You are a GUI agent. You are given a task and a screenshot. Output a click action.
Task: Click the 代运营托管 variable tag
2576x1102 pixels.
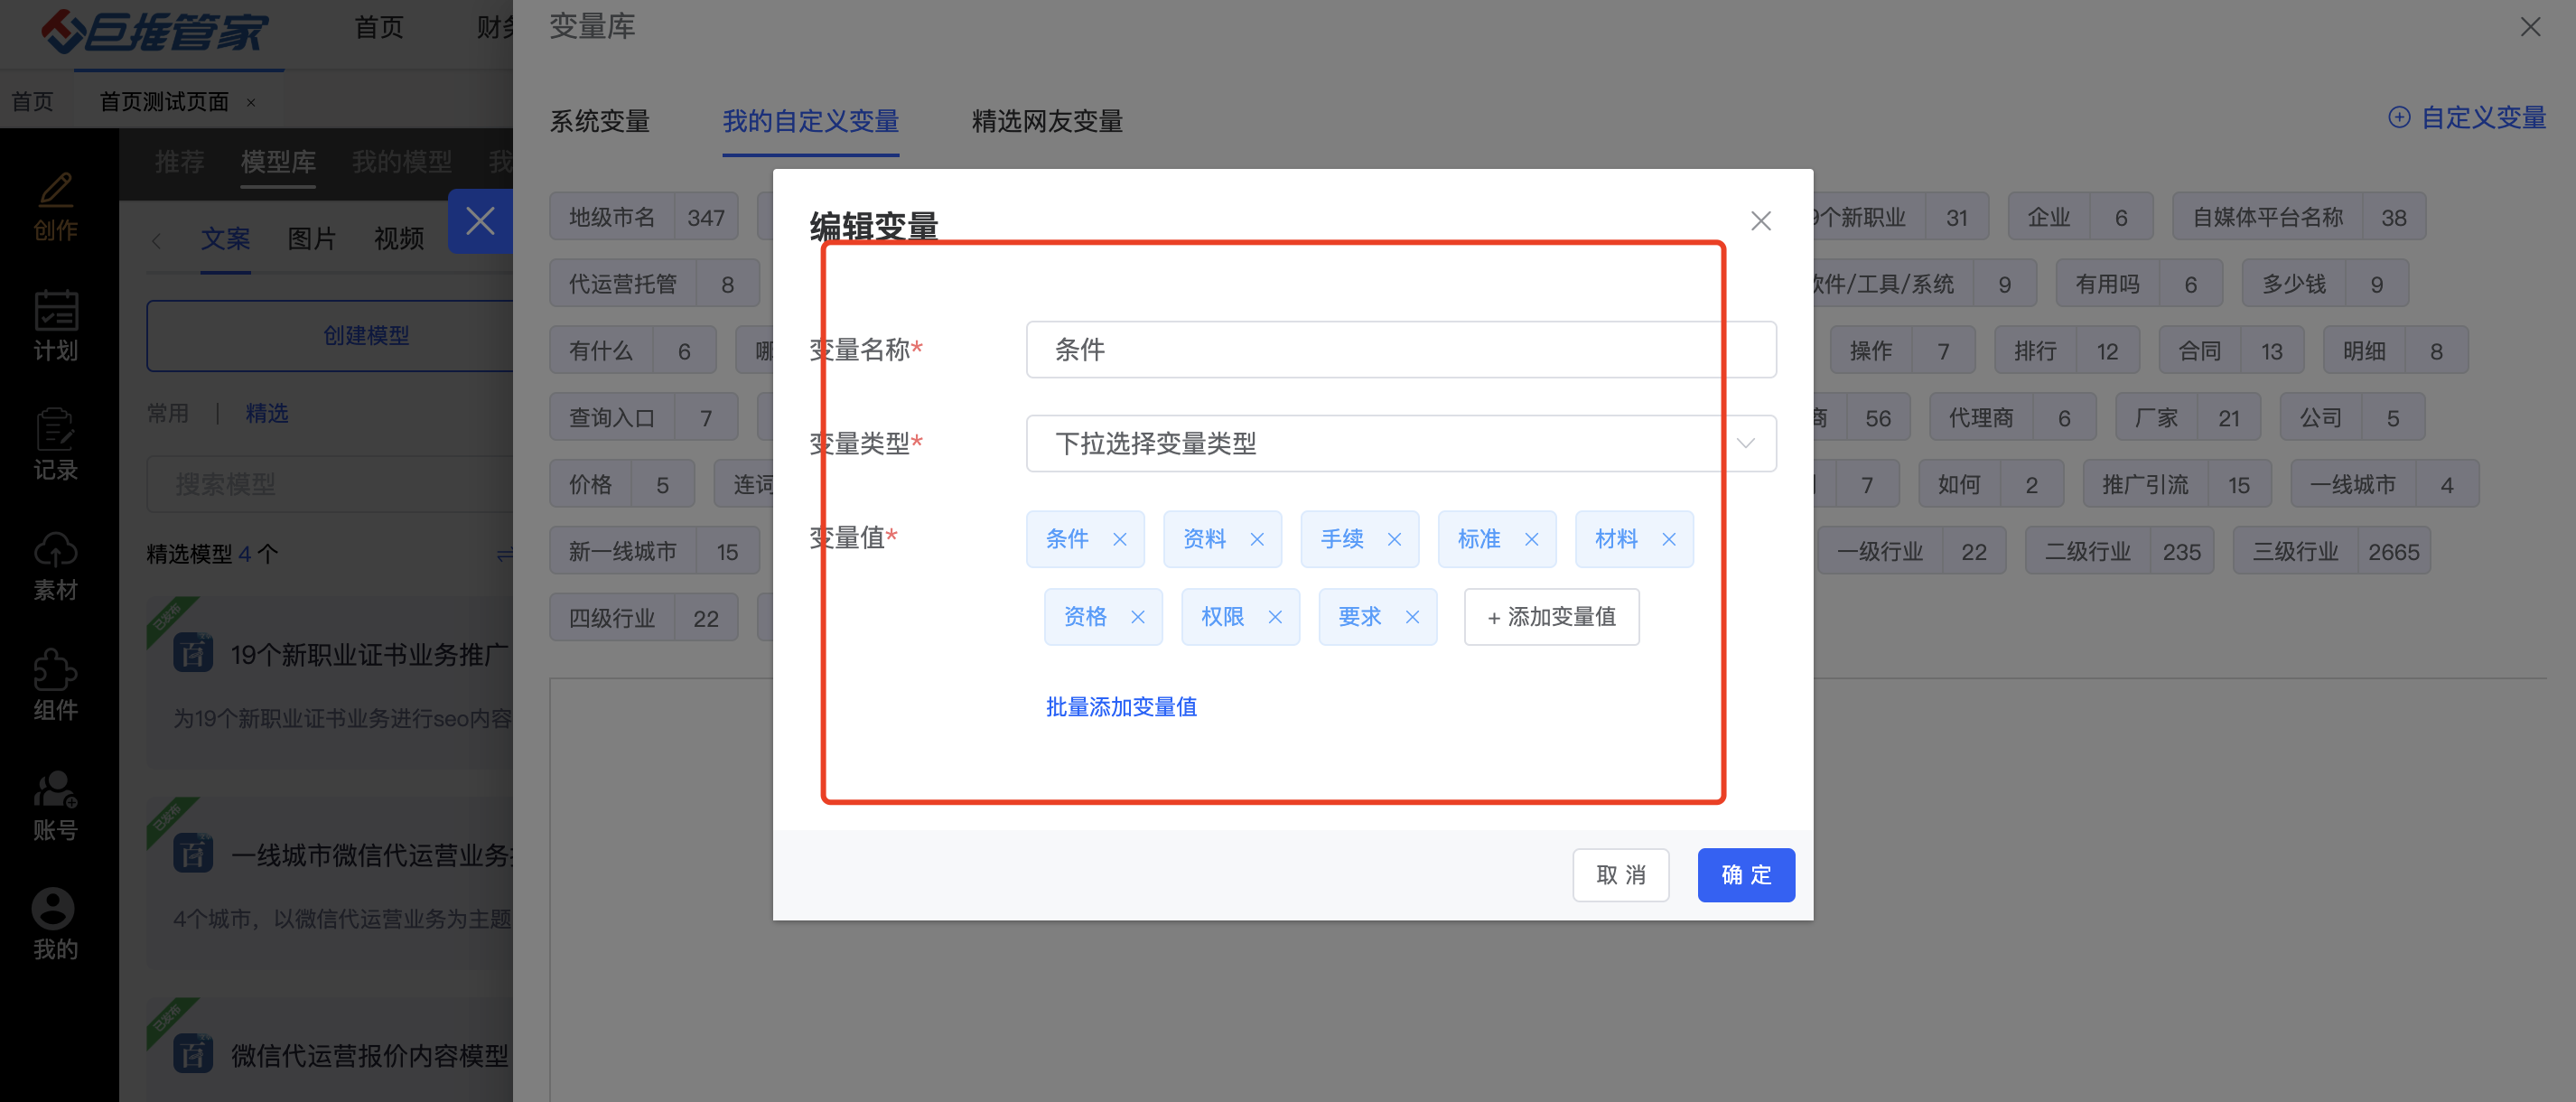coord(654,284)
